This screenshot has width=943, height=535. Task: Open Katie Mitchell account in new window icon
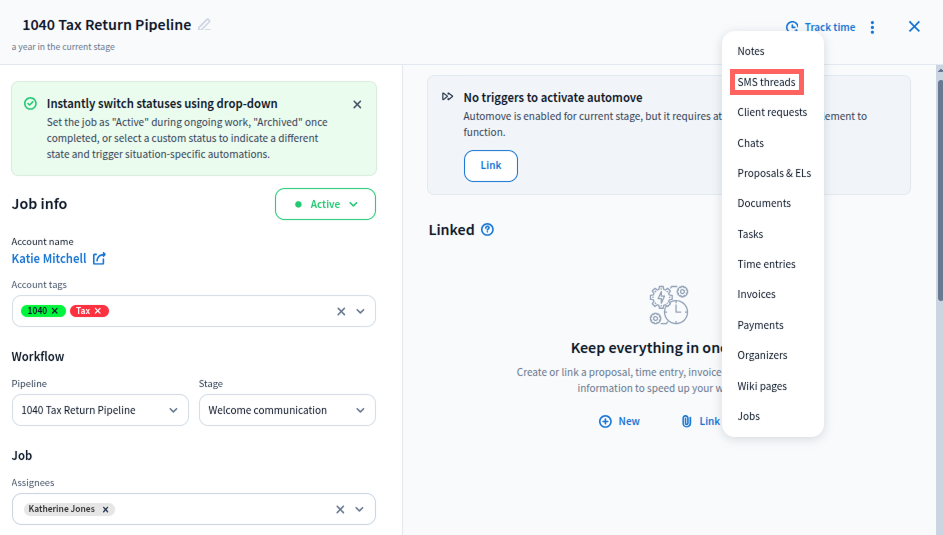click(x=99, y=259)
